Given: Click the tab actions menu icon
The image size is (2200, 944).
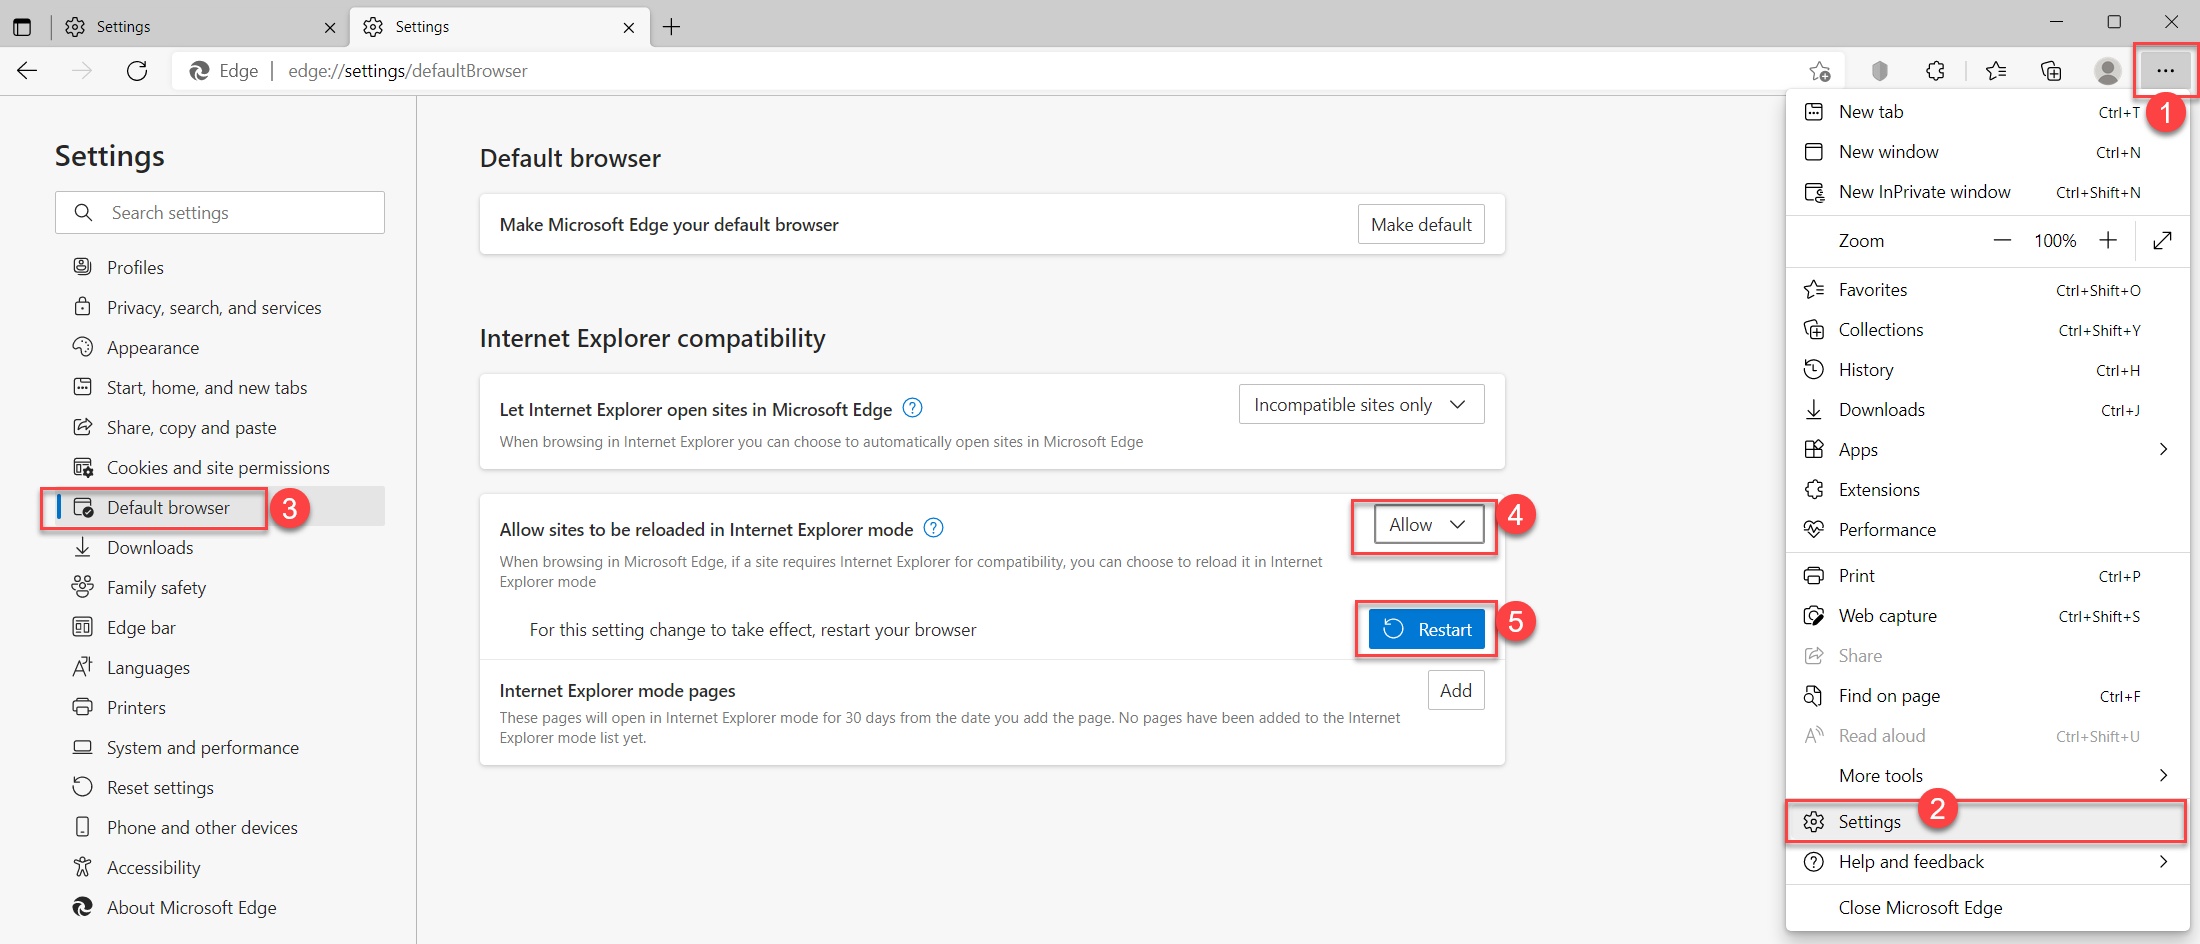Looking at the screenshot, I should click(x=22, y=27).
